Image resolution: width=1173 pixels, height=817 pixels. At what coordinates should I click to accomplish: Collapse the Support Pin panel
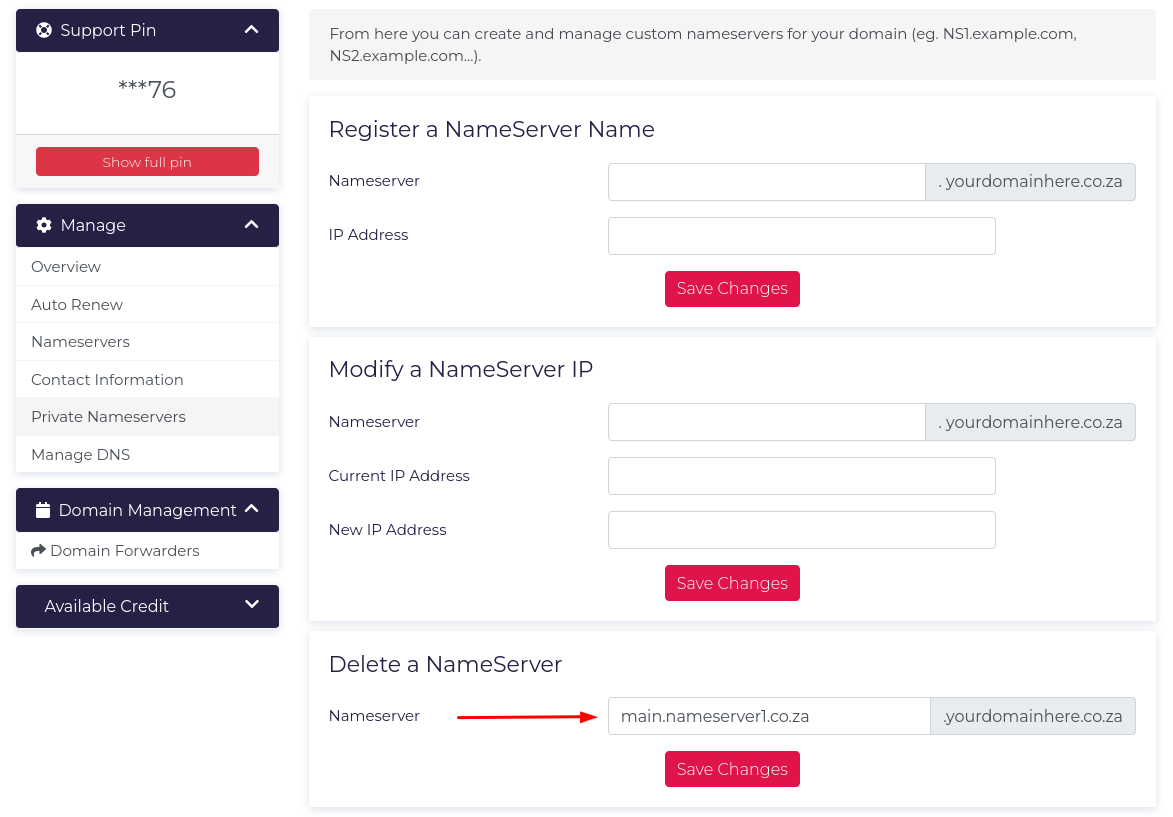click(x=252, y=30)
